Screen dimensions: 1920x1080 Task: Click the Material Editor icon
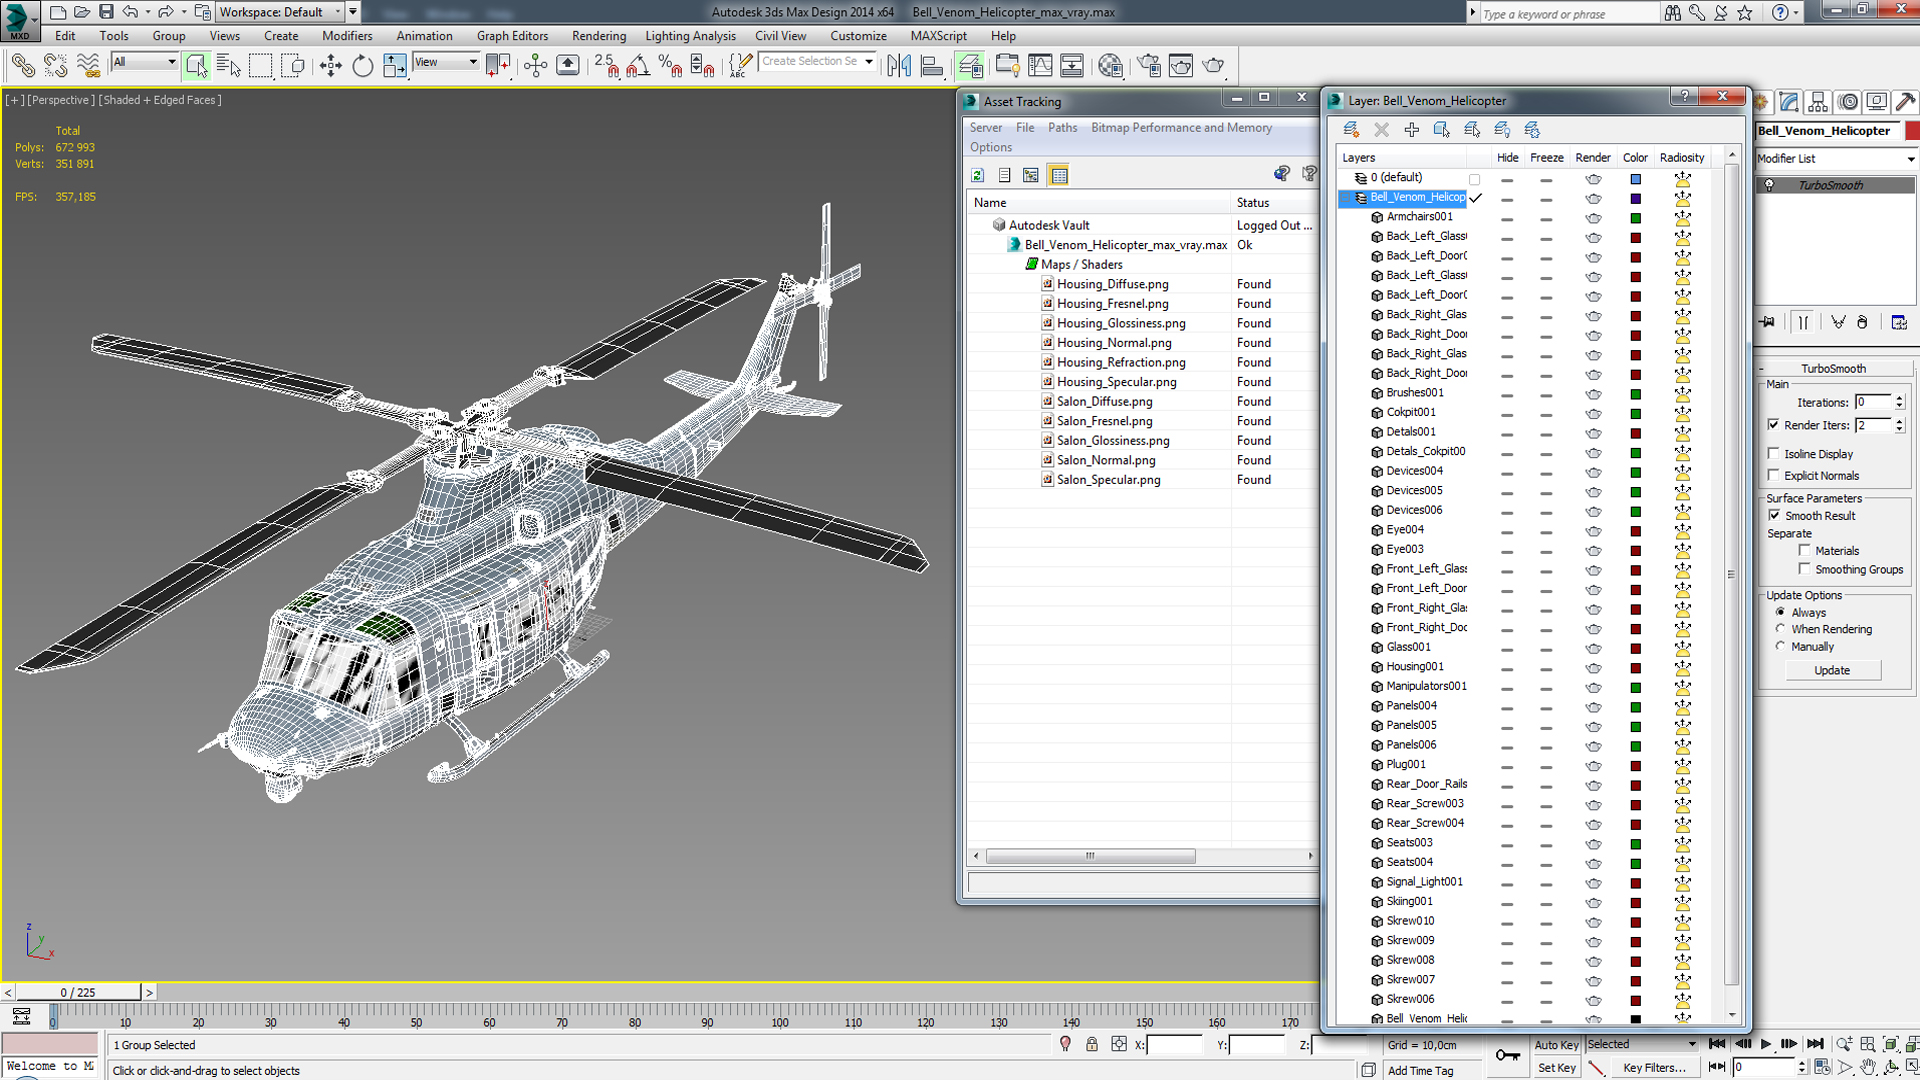coord(1110,66)
